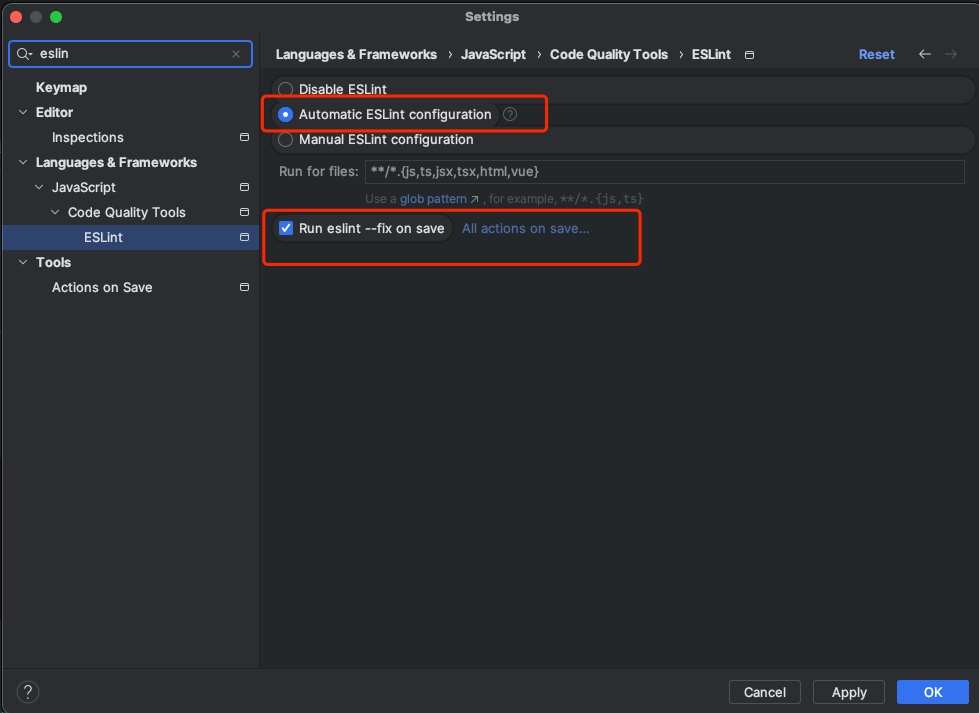Click the icon next to Actions on Save

pyautogui.click(x=243, y=287)
